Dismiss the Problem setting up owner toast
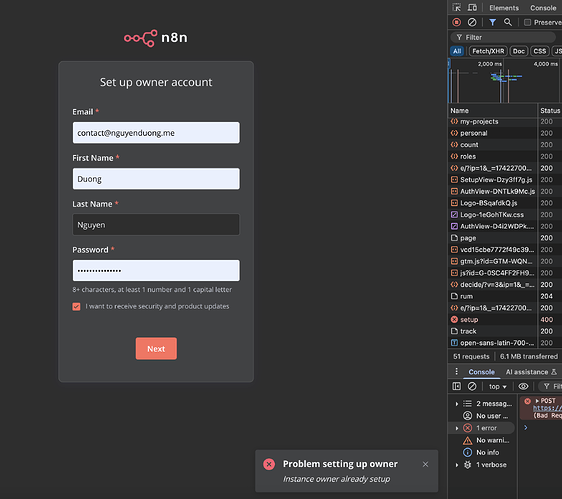 [425, 464]
